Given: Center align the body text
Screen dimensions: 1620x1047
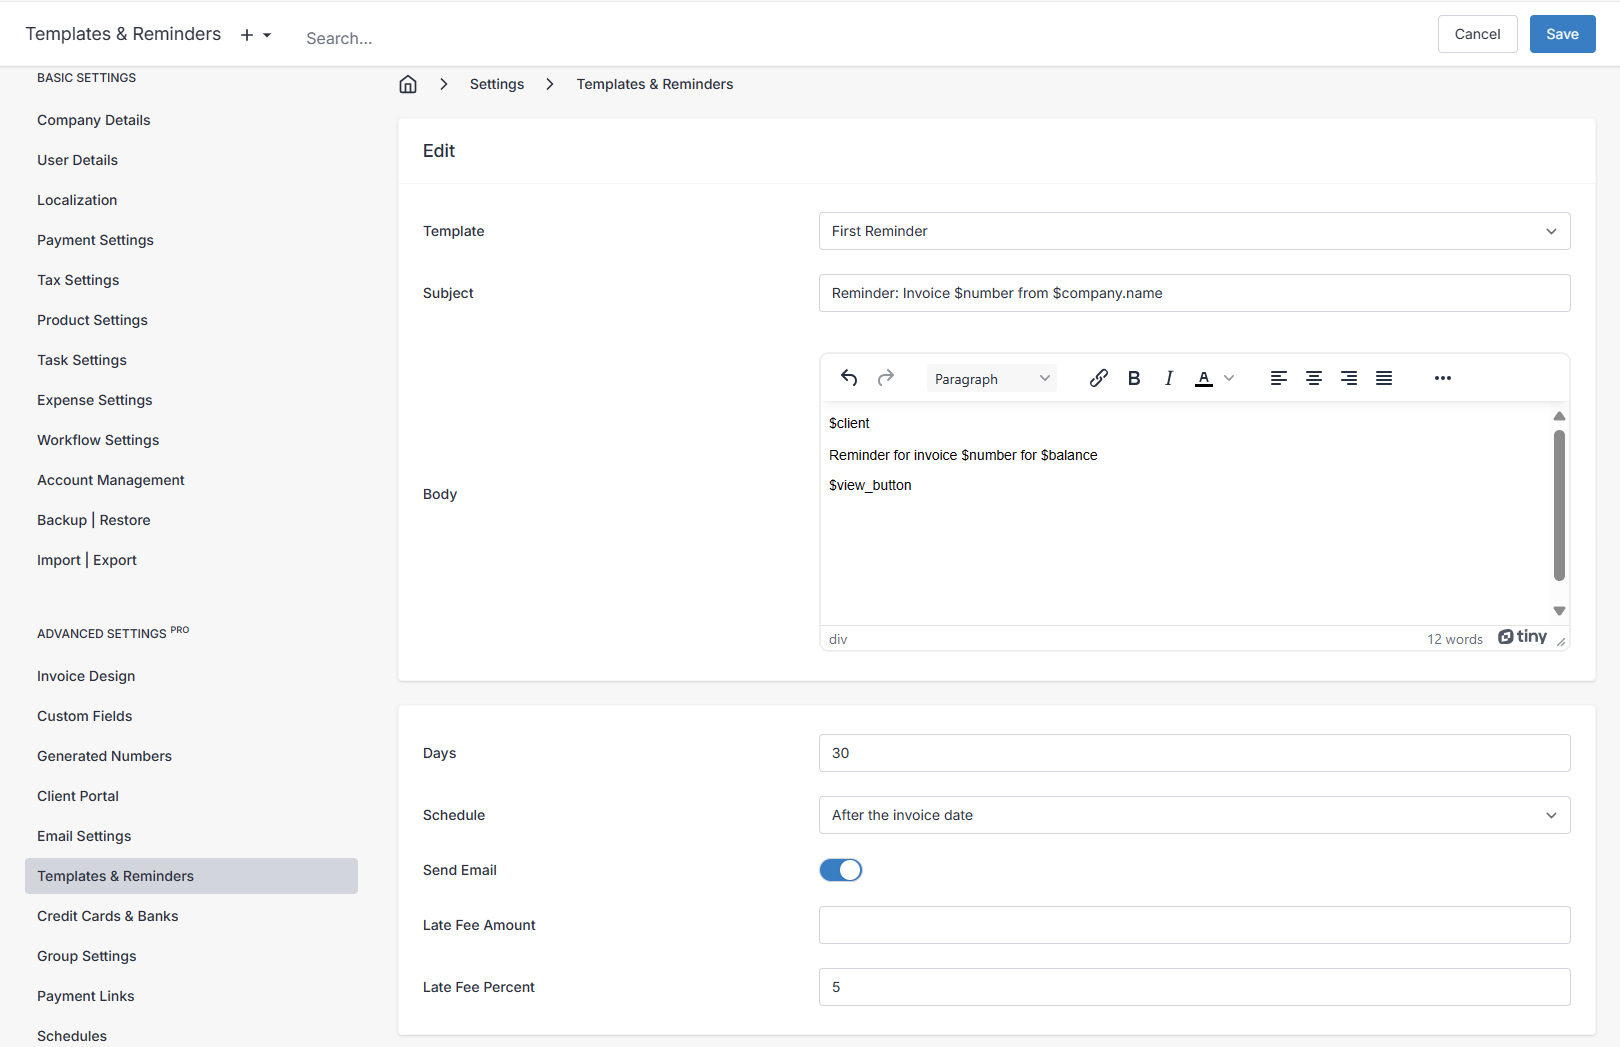Looking at the screenshot, I should click(x=1313, y=378).
